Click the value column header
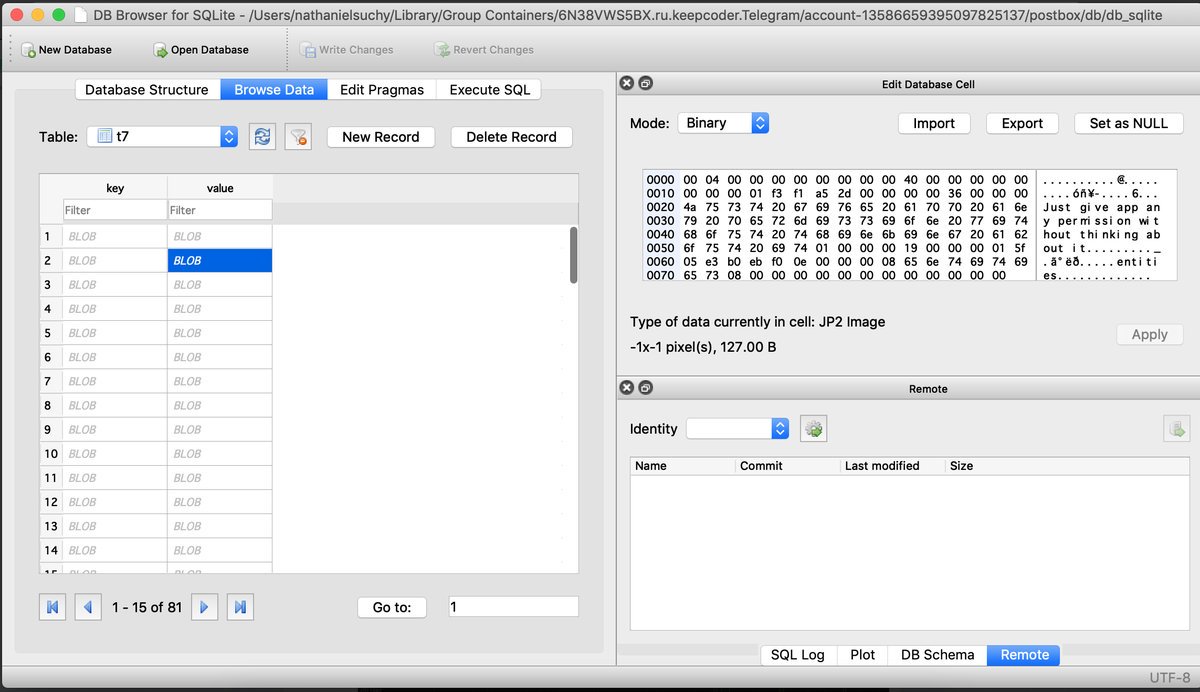1200x692 pixels. pyautogui.click(x=220, y=188)
